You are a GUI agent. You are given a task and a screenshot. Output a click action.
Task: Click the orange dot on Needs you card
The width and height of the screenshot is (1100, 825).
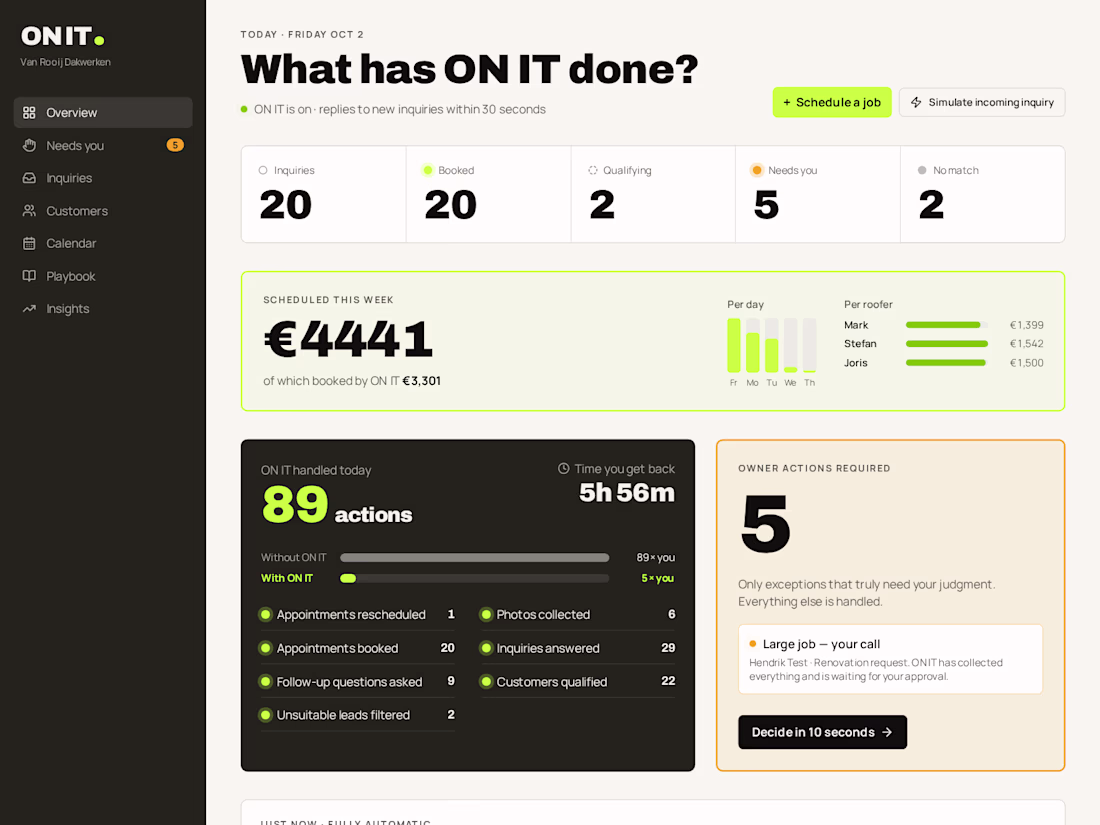[756, 170]
